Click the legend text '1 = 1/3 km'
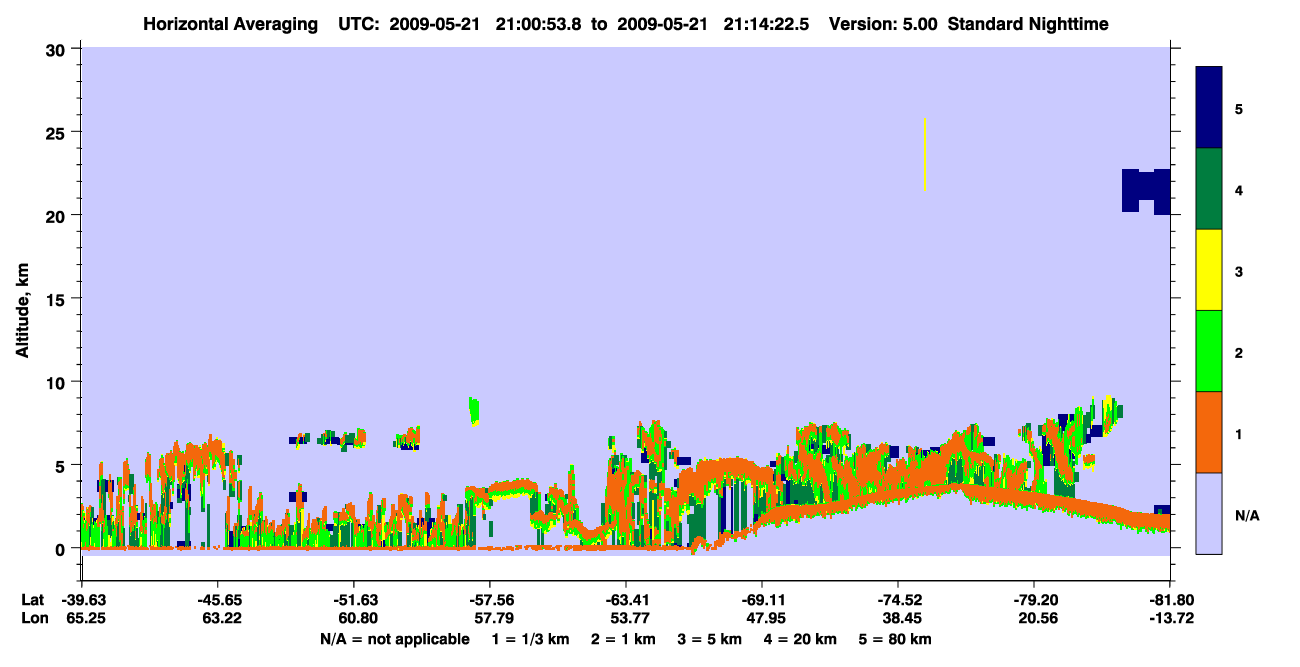 [x=531, y=639]
